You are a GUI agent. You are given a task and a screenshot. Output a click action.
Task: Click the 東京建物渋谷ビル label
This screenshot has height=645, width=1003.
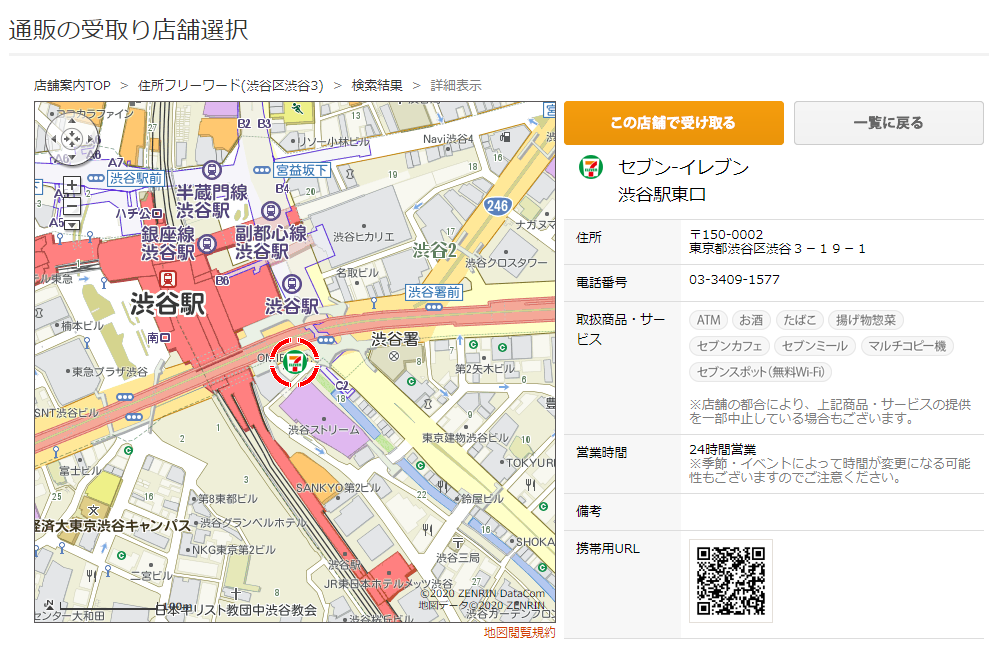click(x=465, y=438)
